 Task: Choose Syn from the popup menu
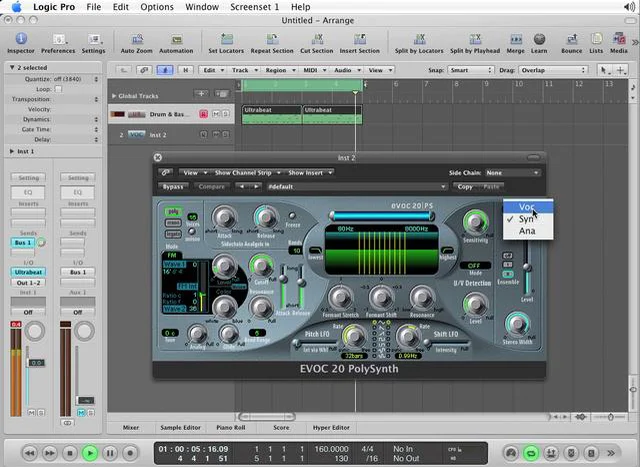528,219
